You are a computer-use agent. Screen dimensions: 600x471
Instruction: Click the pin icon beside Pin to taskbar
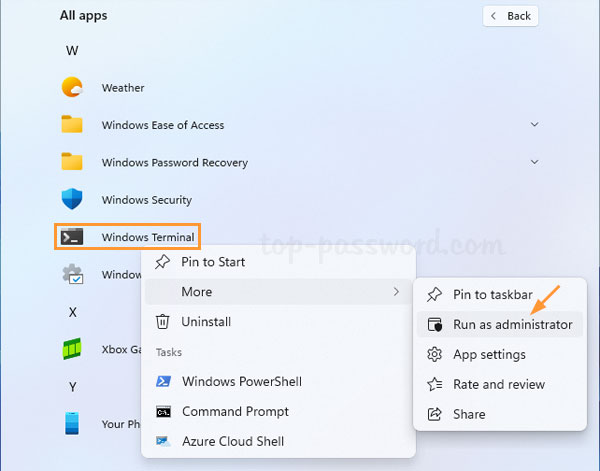click(434, 295)
